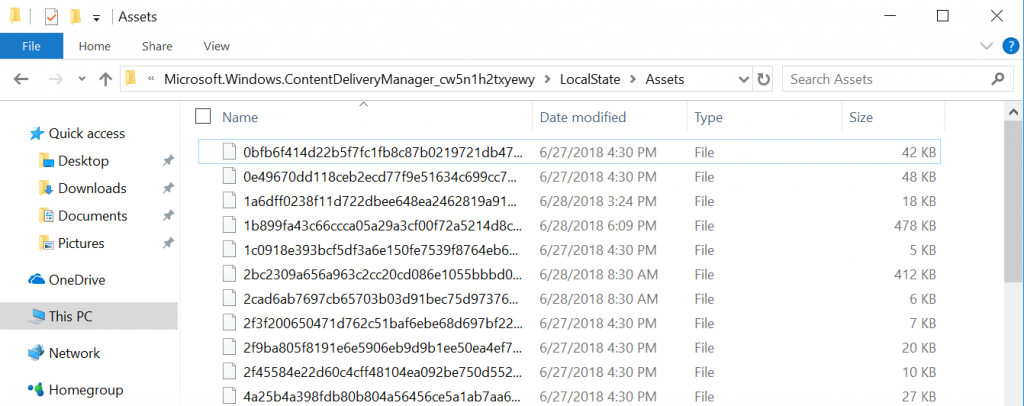Click the pin icon next to Documents
Viewport: 1024px width, 406px height.
(x=168, y=215)
